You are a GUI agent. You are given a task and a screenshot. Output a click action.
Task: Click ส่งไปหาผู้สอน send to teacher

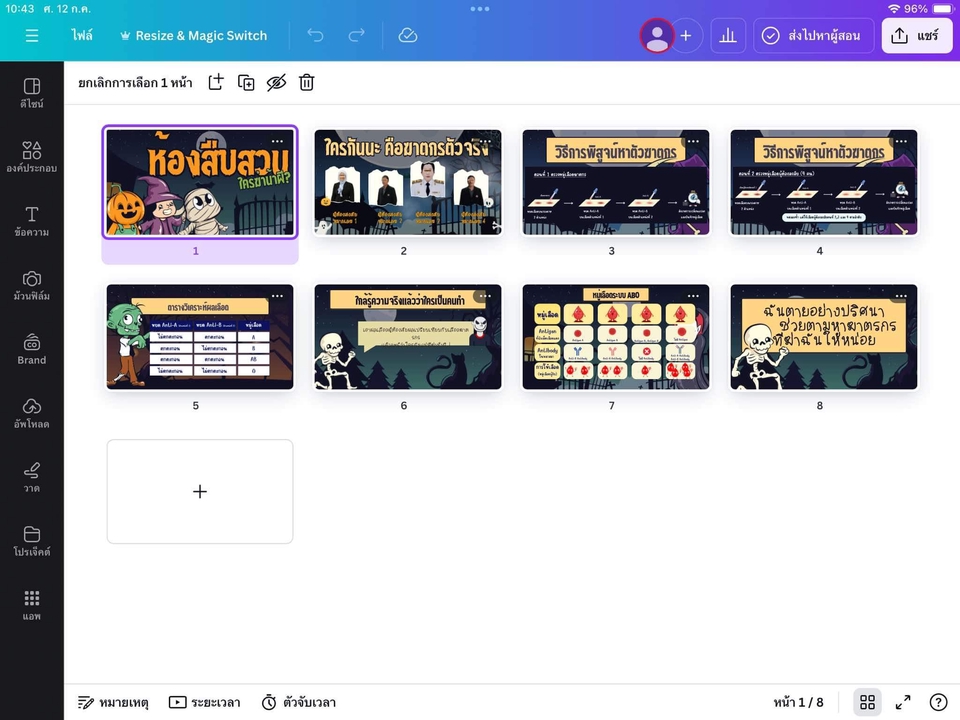[813, 36]
